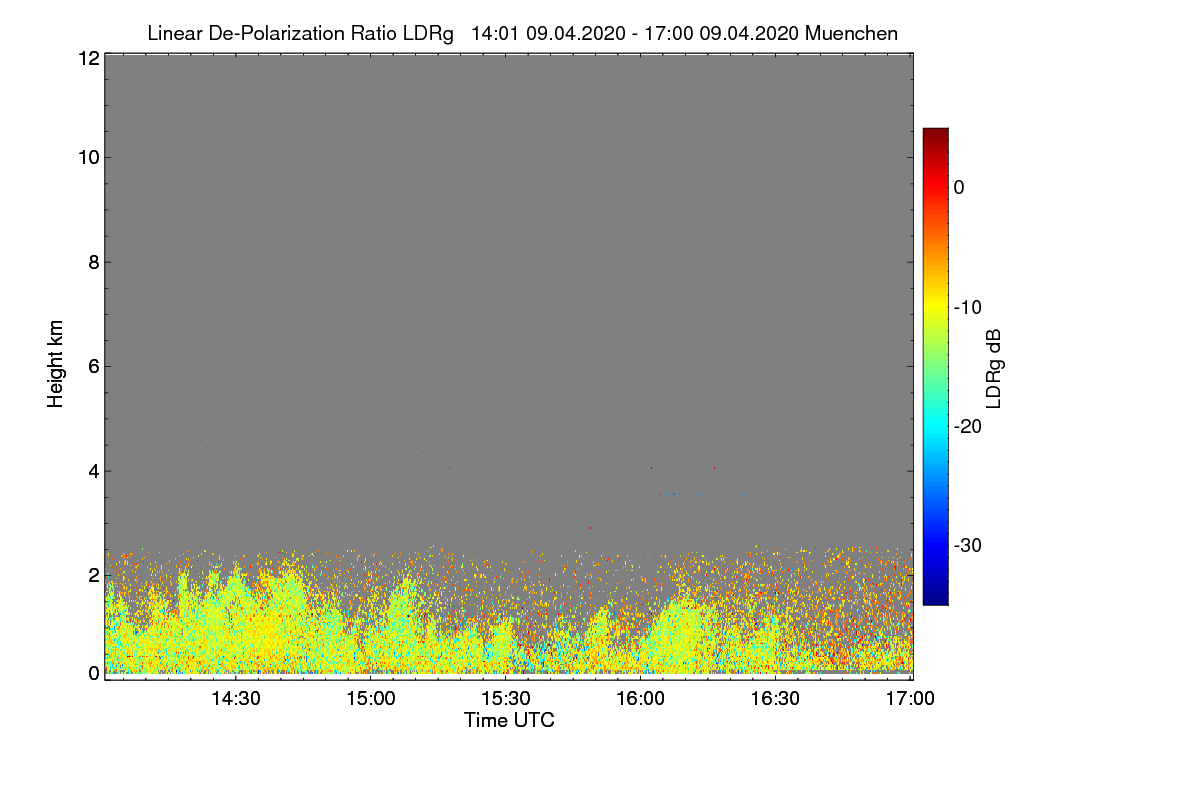
Task: Click the height tick label '12'
Action: click(x=87, y=58)
